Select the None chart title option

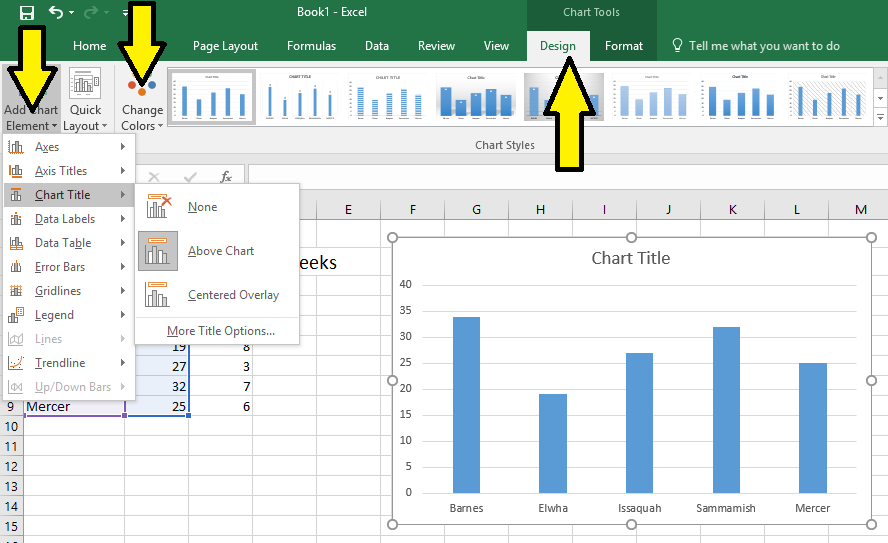coord(202,207)
